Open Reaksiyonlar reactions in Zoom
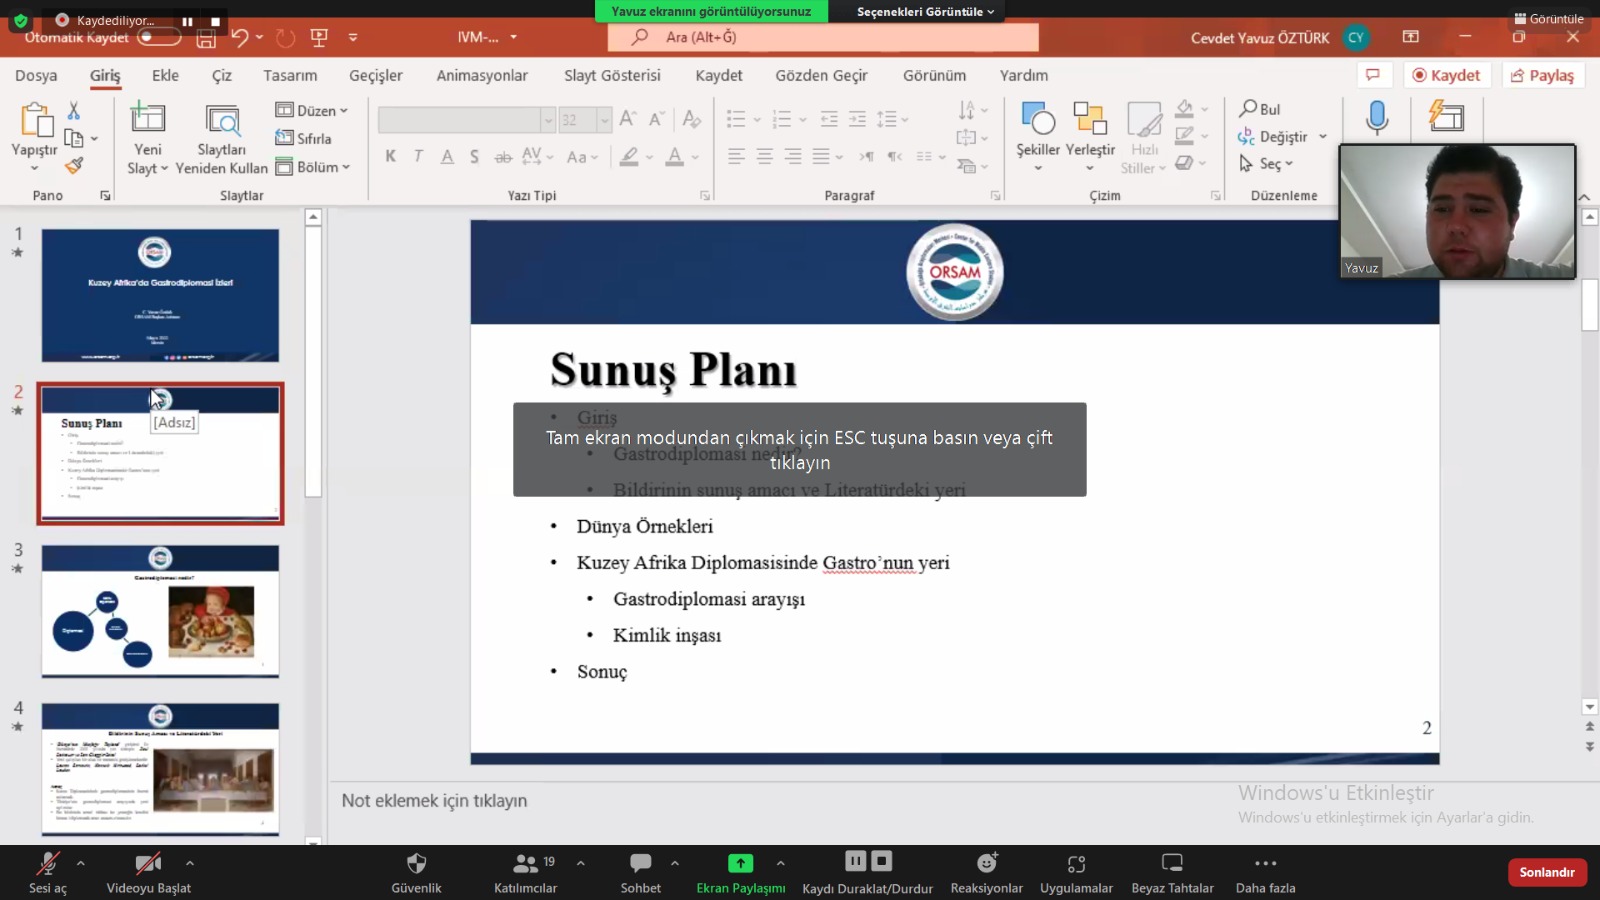The height and width of the screenshot is (900, 1600). (987, 872)
